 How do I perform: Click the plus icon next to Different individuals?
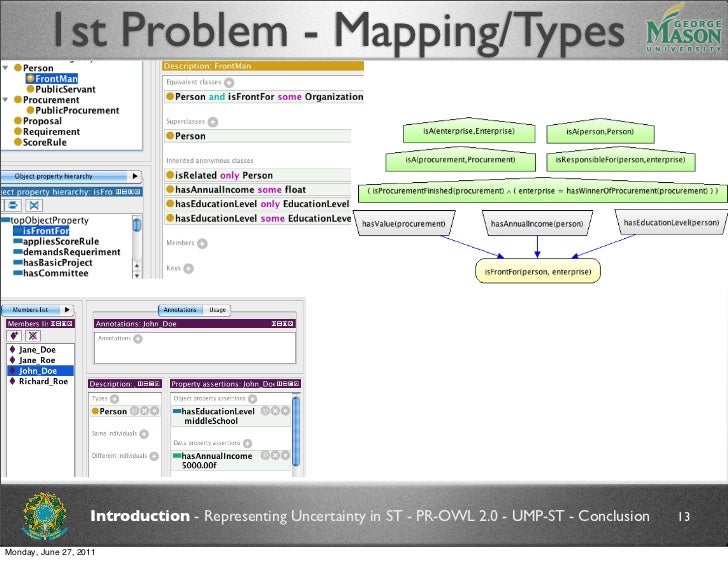(x=154, y=457)
